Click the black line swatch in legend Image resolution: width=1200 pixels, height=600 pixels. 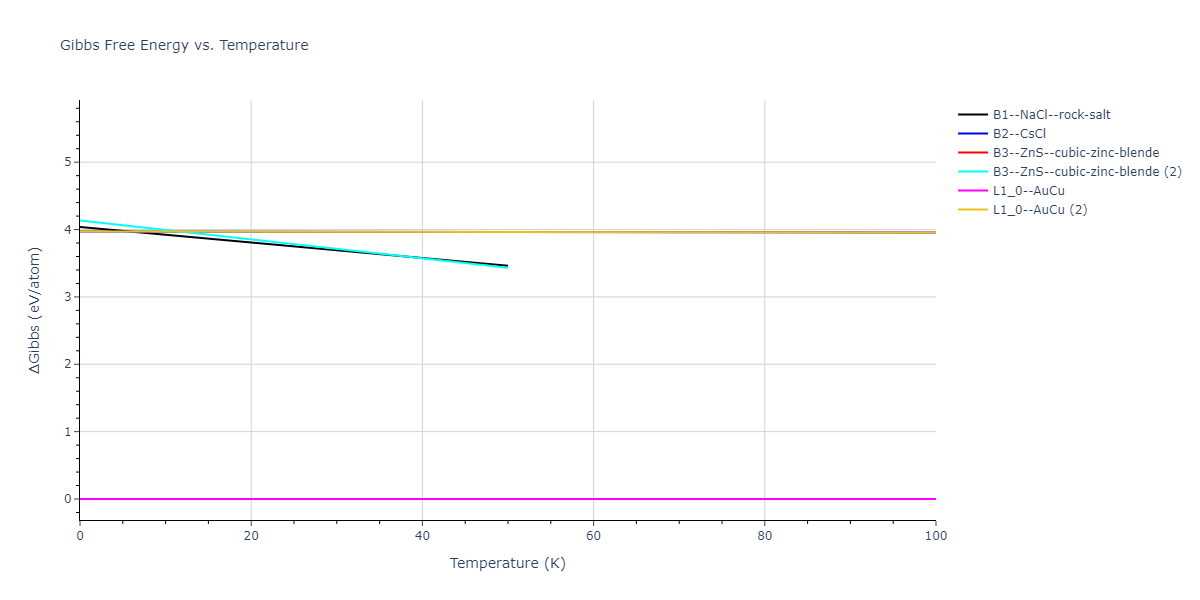(x=973, y=115)
